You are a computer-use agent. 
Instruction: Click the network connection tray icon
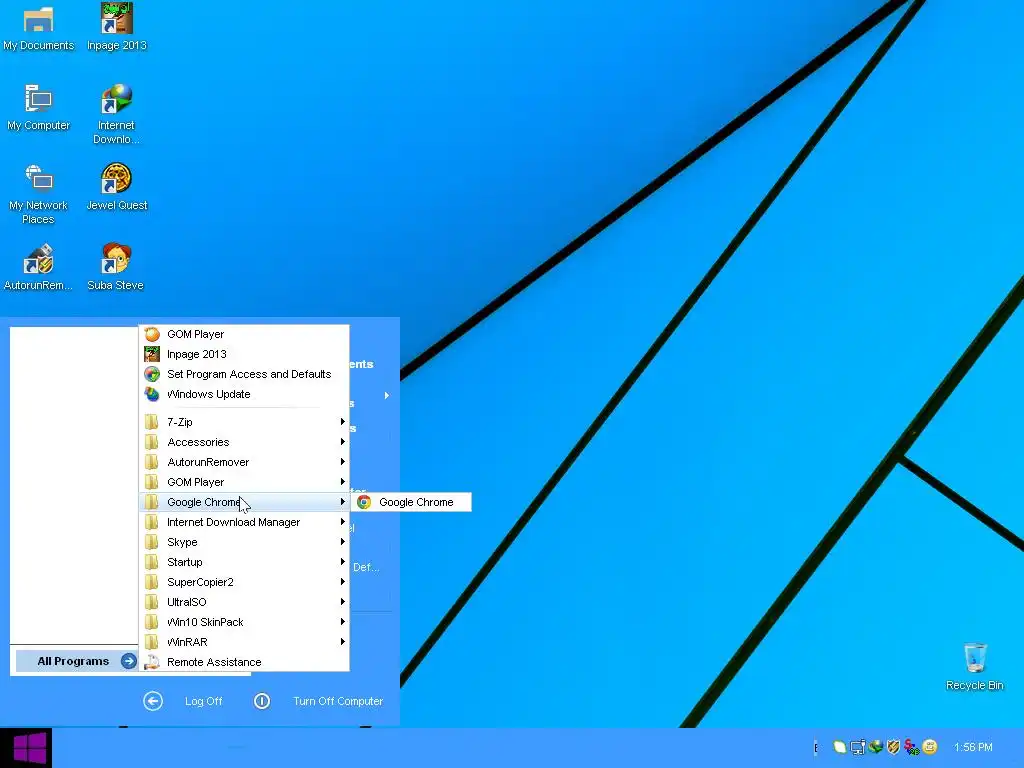[x=857, y=747]
